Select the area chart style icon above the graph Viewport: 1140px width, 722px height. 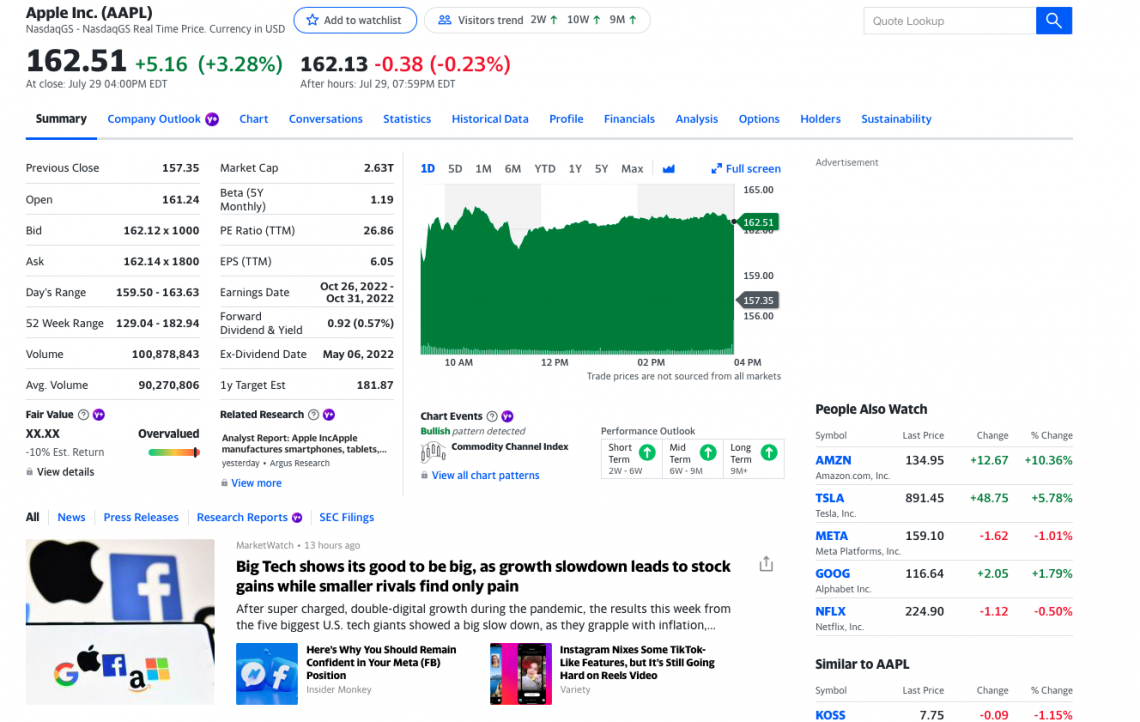click(x=668, y=168)
